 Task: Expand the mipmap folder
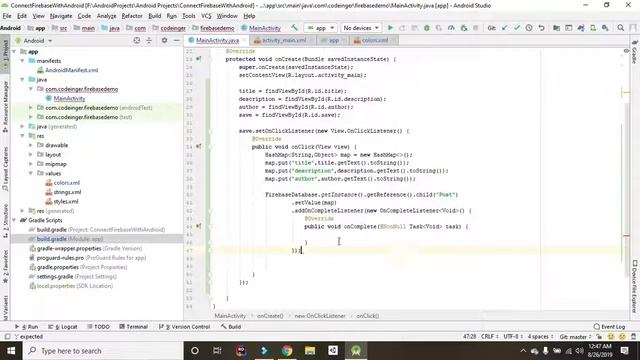31,164
